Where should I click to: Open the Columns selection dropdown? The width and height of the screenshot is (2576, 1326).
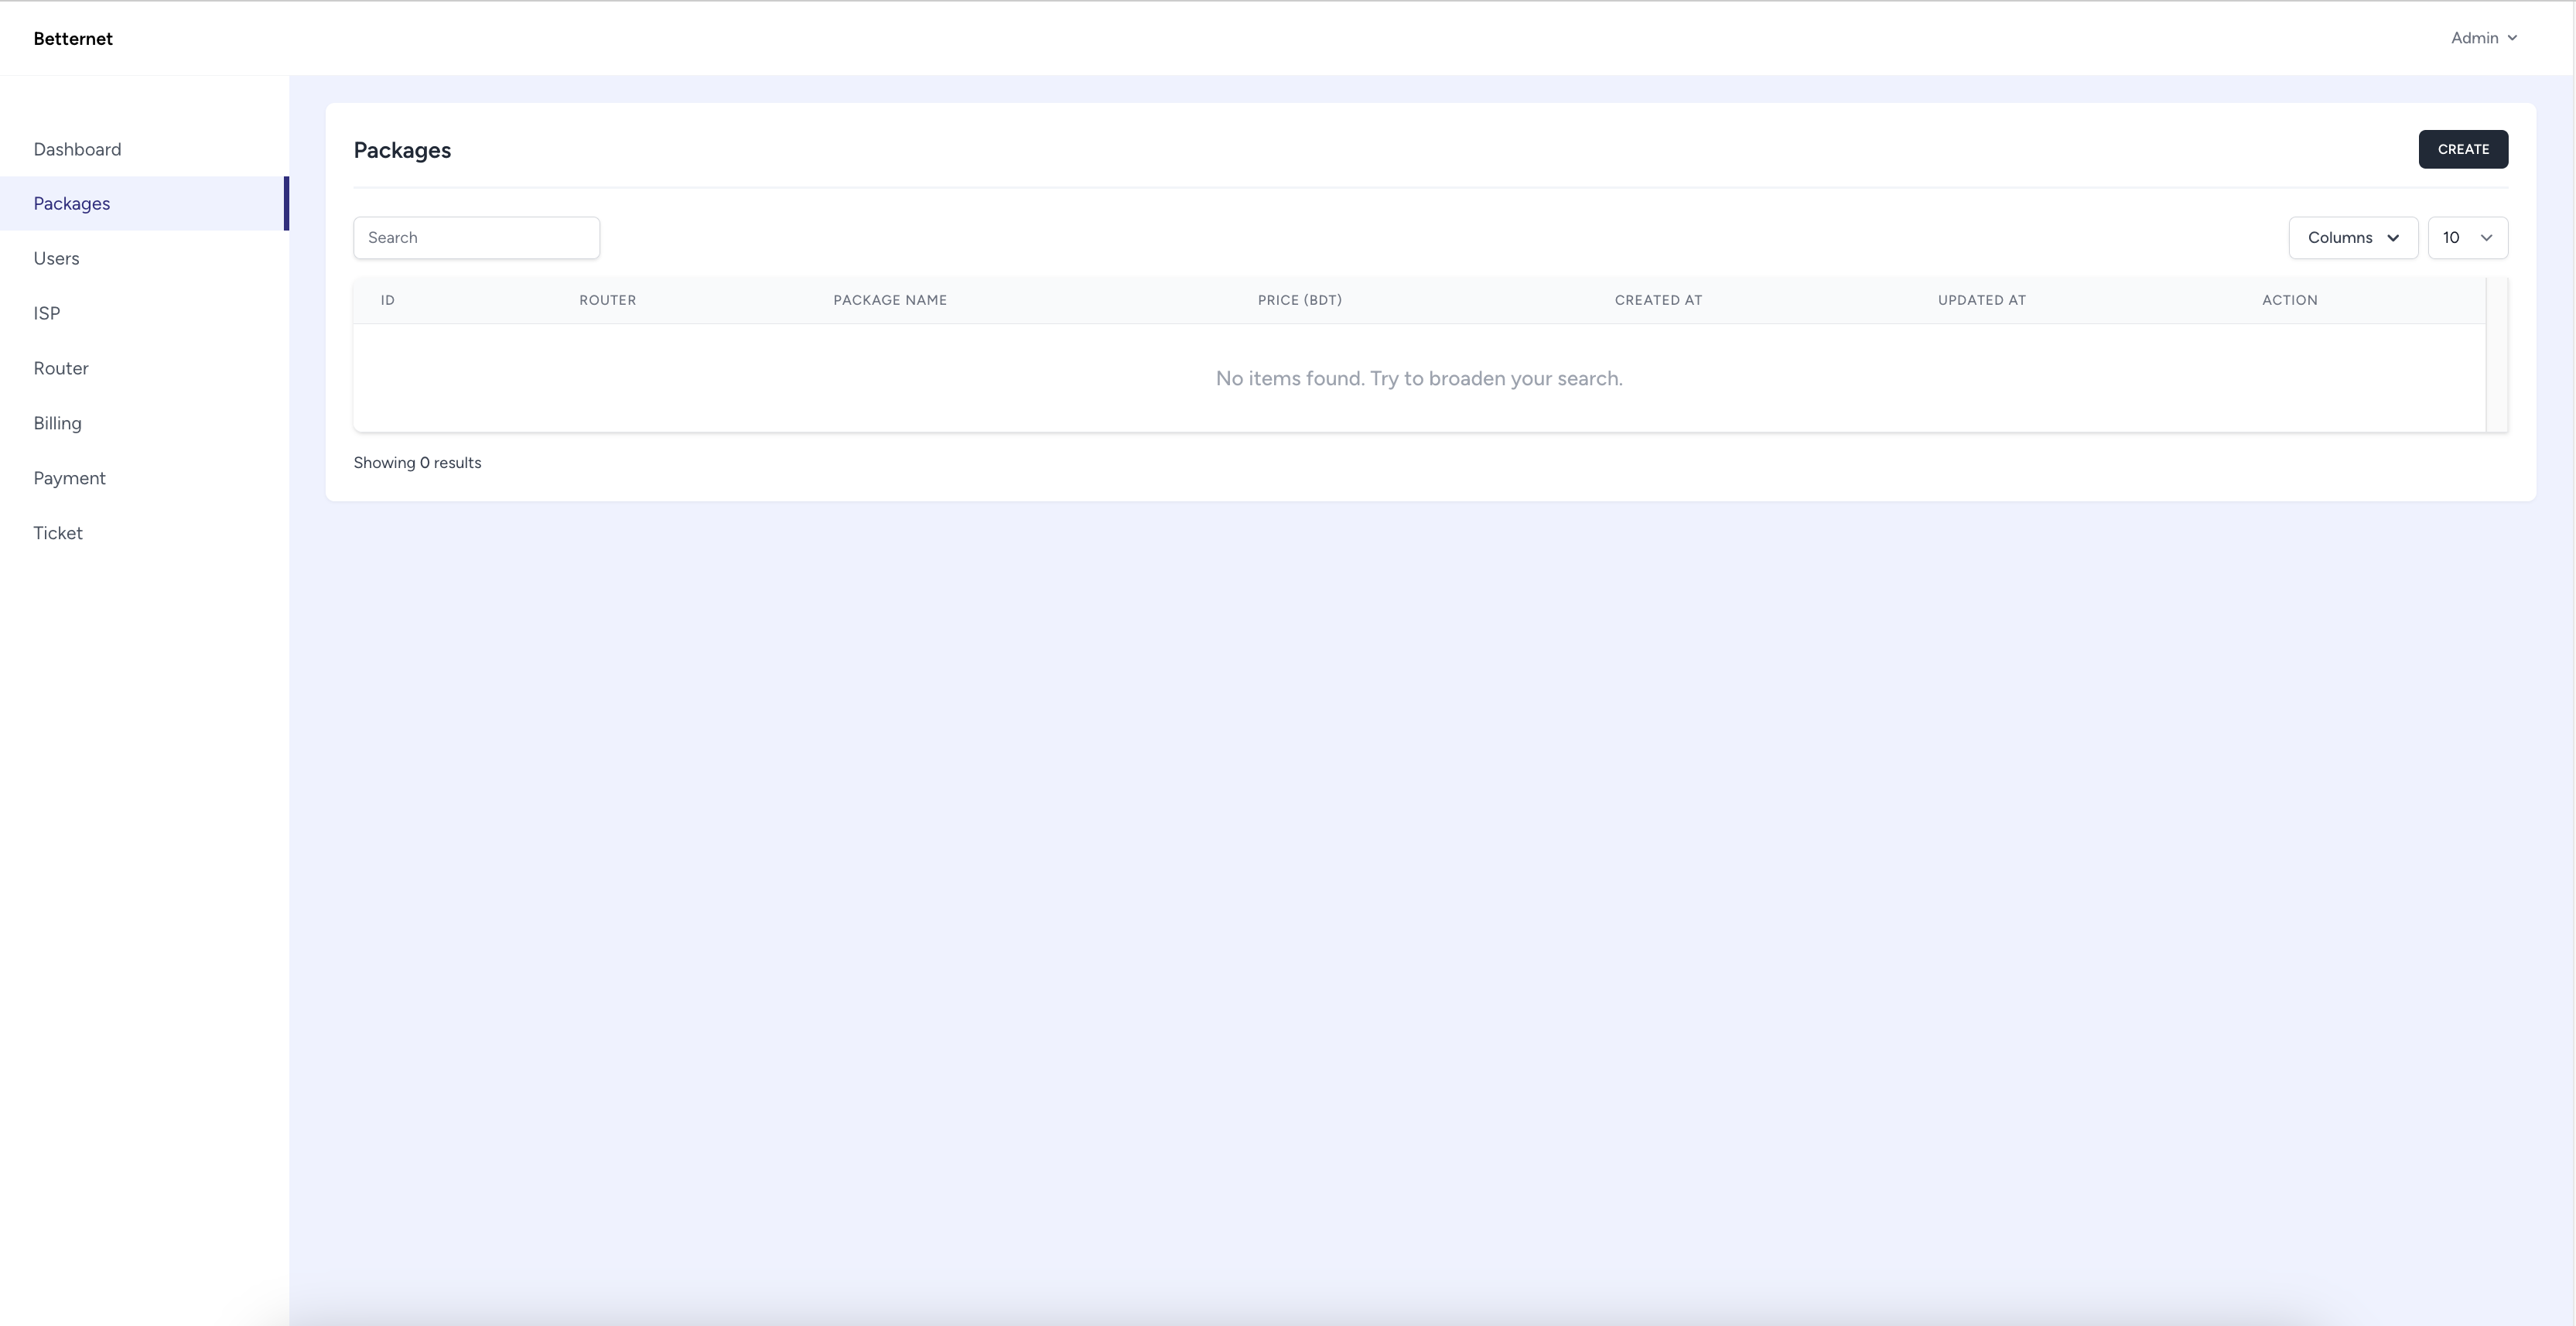point(2352,237)
